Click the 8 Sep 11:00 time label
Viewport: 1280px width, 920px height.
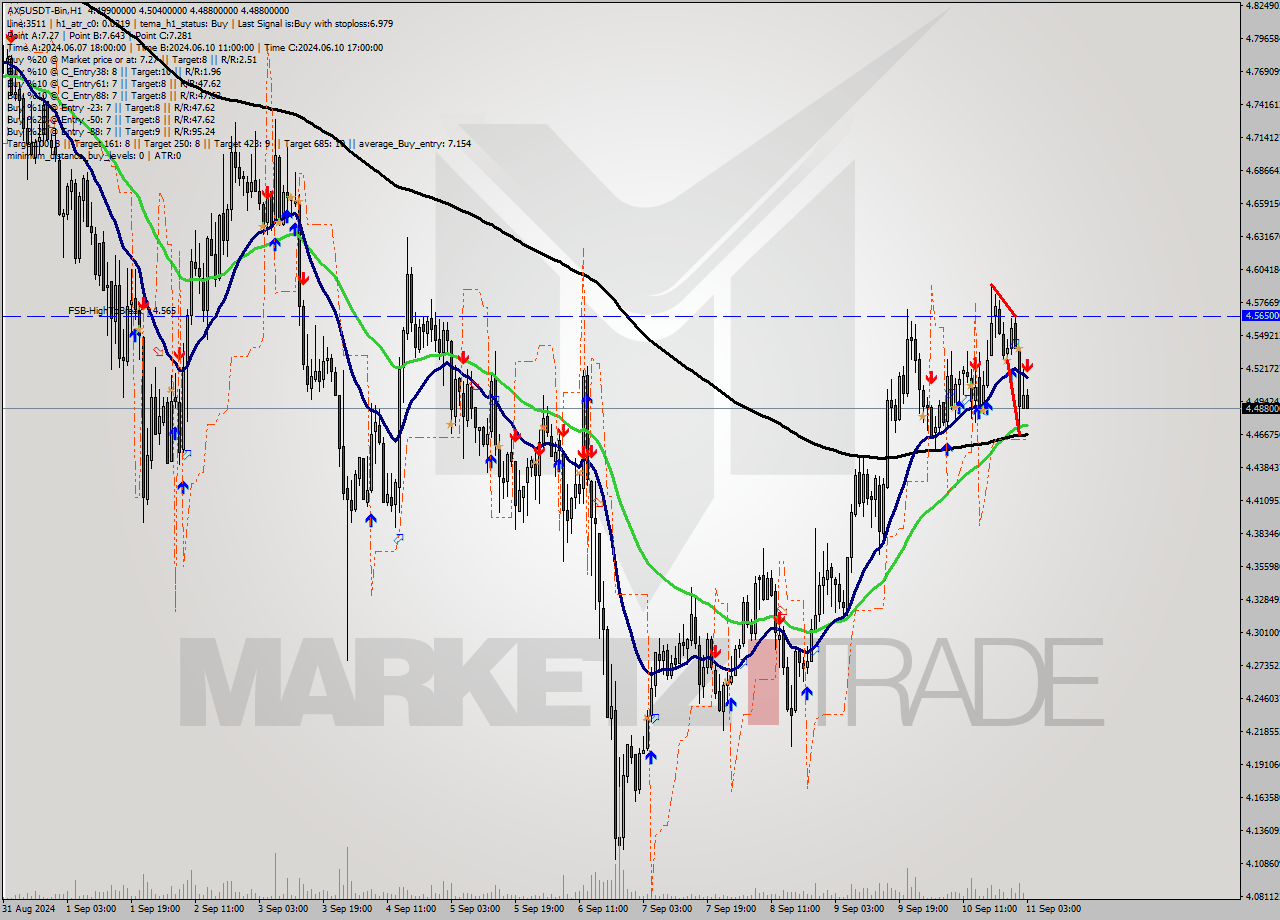click(x=795, y=909)
